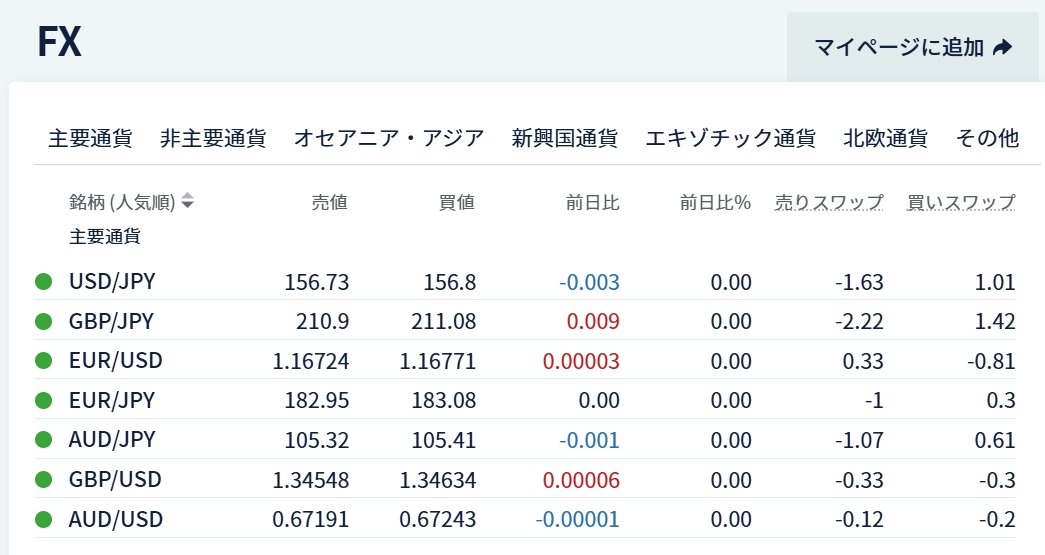Screen dimensions: 1045x555
Task: Open the AUD/USD pair
Action: point(116,519)
